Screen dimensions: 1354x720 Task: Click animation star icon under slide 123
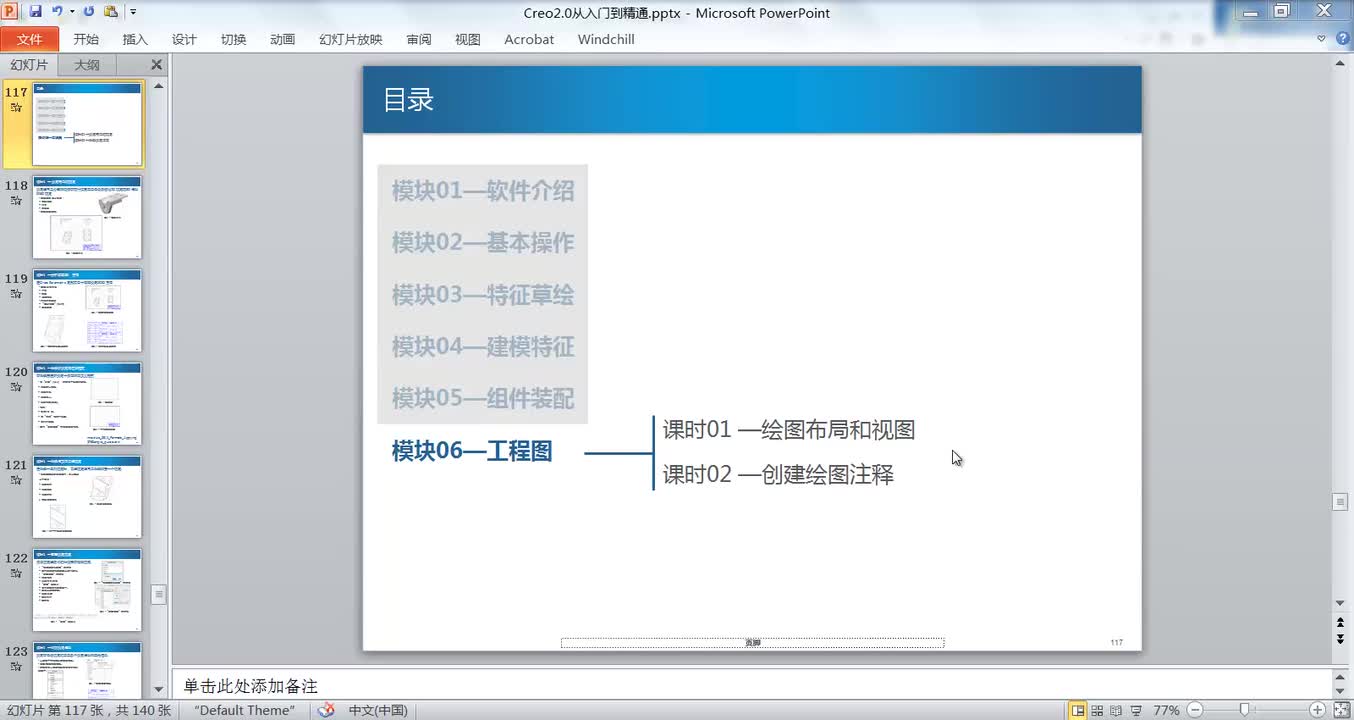tap(16, 666)
